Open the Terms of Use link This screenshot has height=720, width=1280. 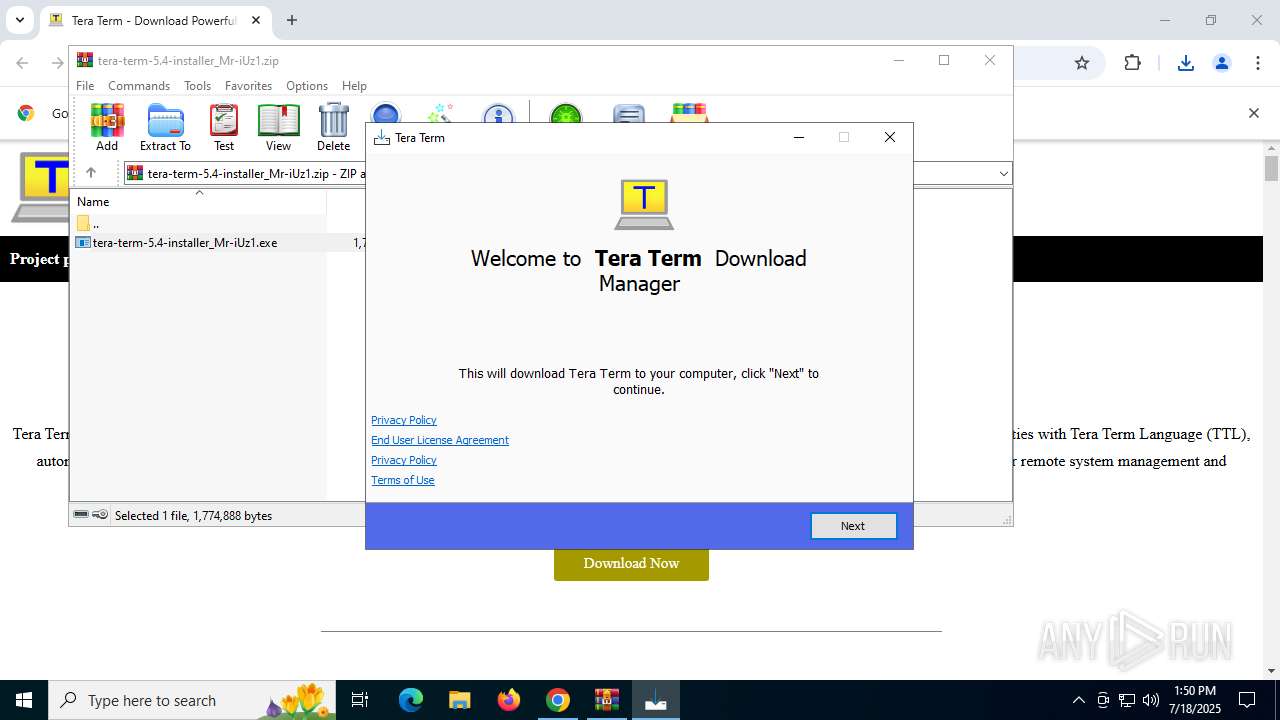click(x=403, y=480)
